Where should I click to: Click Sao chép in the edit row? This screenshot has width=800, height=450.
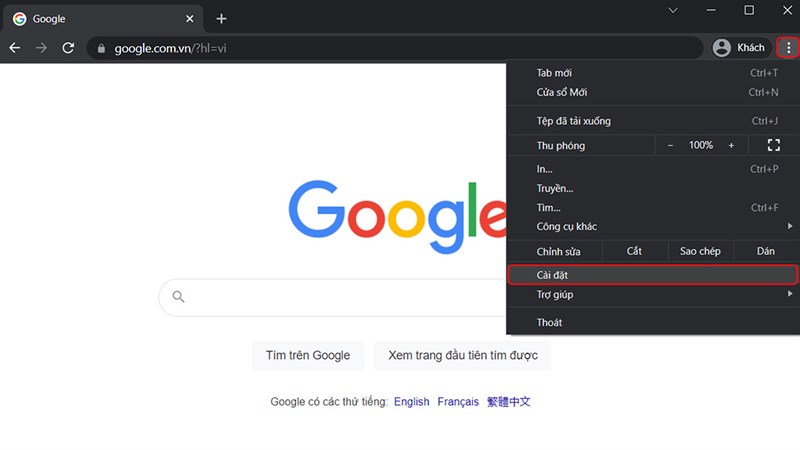pos(701,251)
